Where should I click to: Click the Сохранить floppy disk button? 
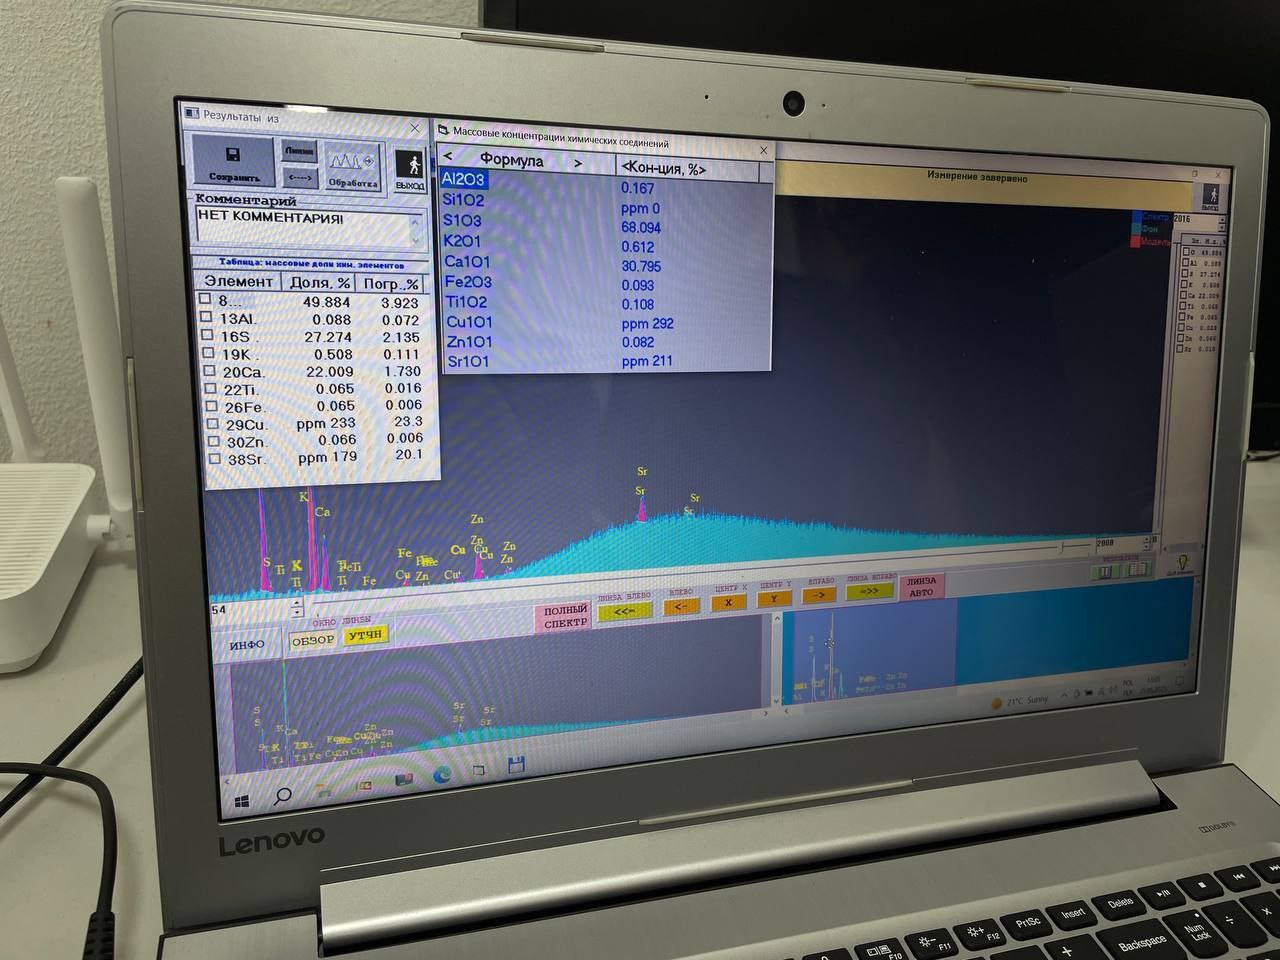[234, 163]
